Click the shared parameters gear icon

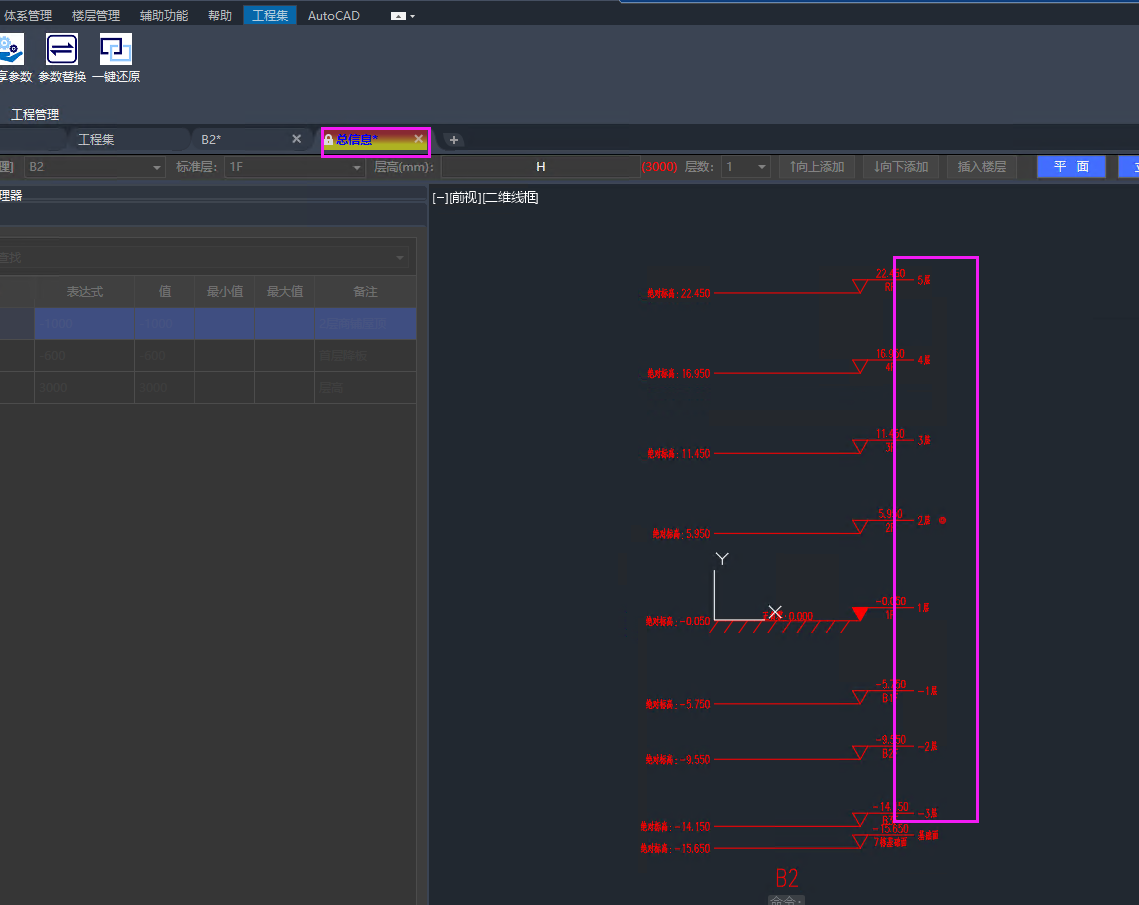tap(10, 49)
